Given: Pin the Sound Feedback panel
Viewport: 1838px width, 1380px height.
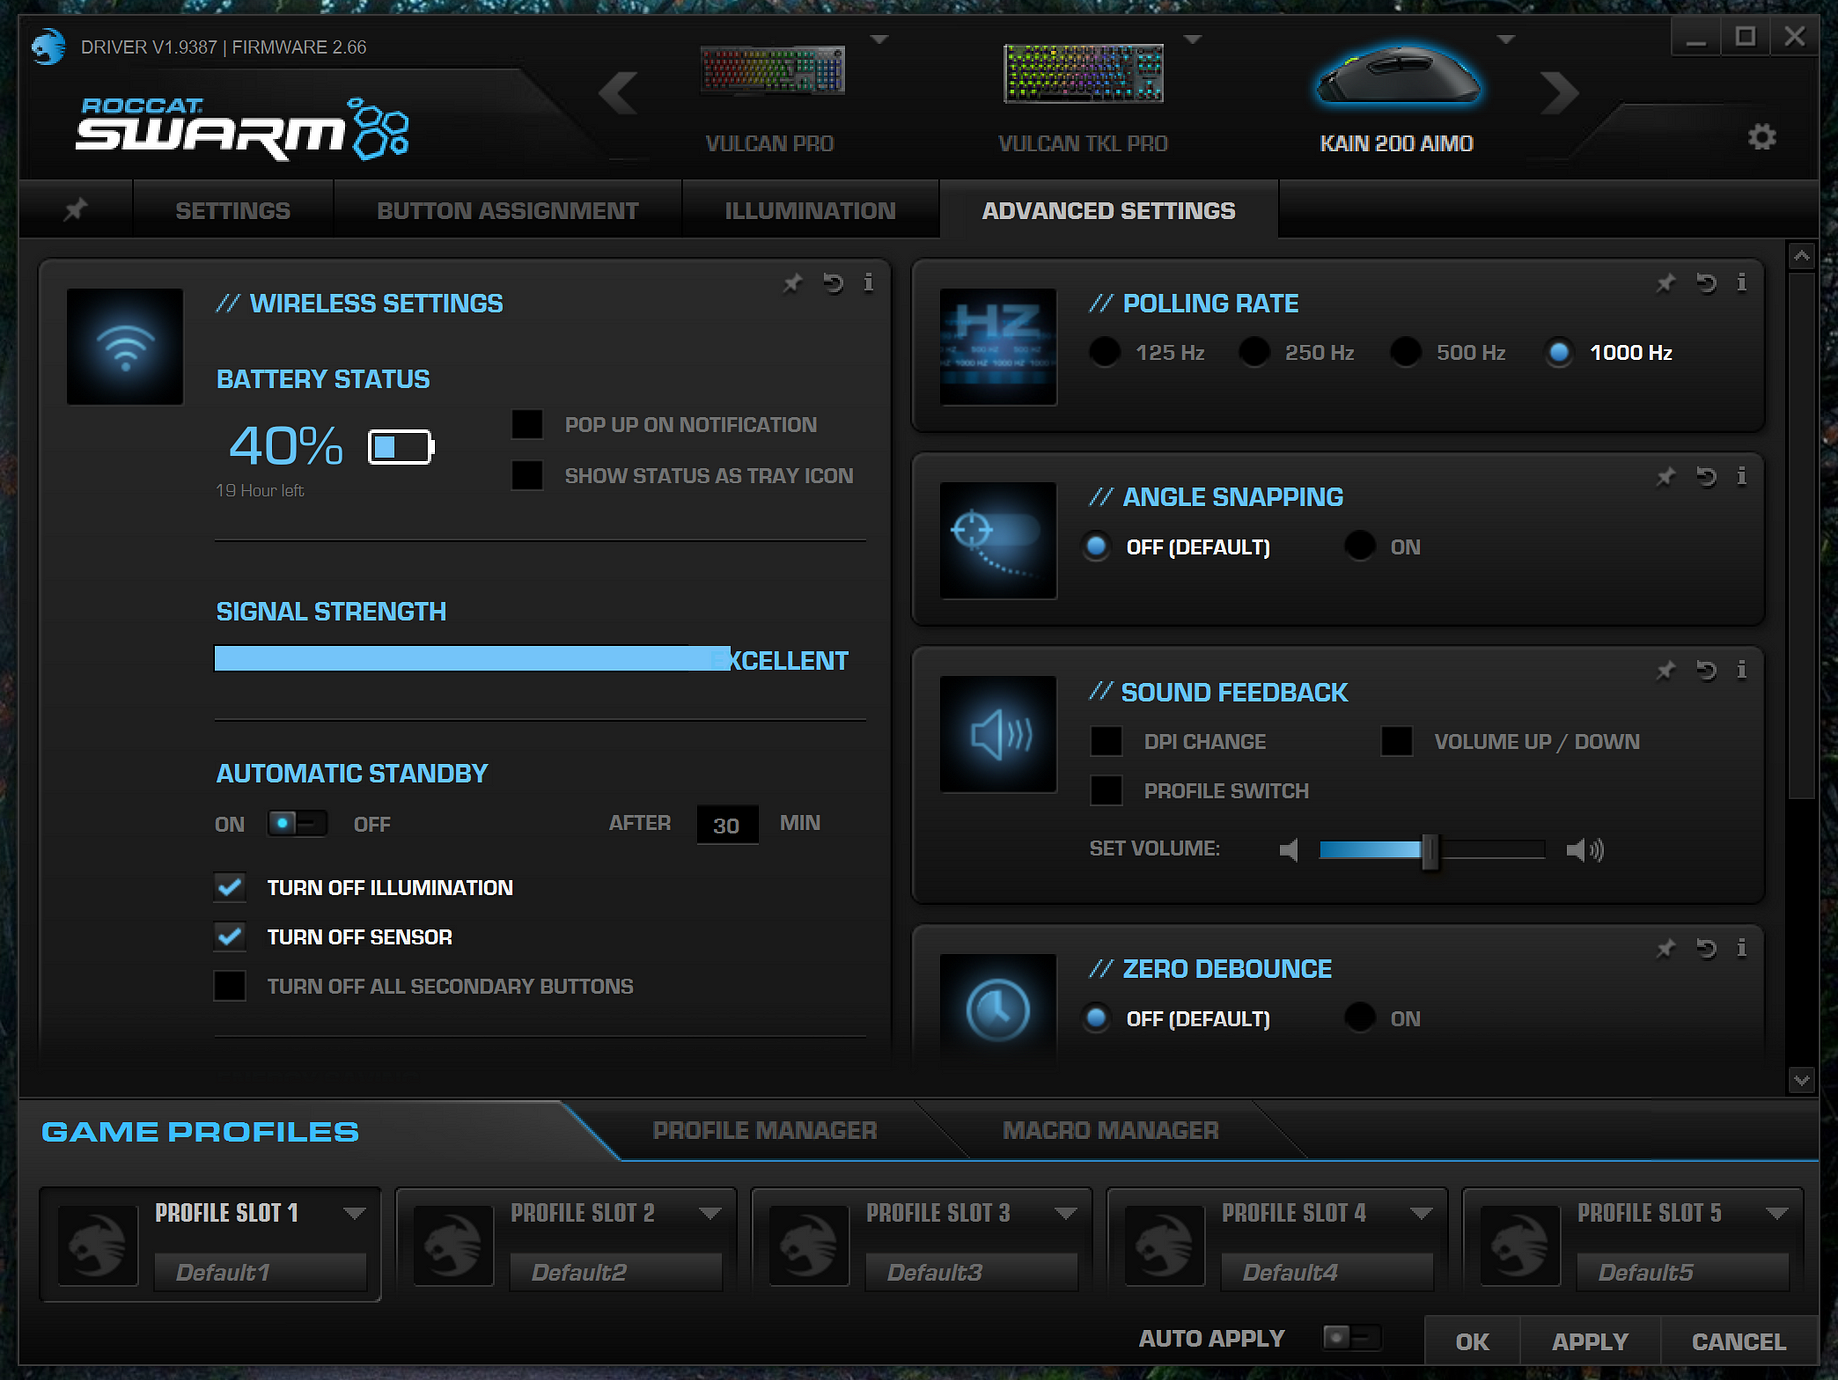Looking at the screenshot, I should pos(1665,671).
